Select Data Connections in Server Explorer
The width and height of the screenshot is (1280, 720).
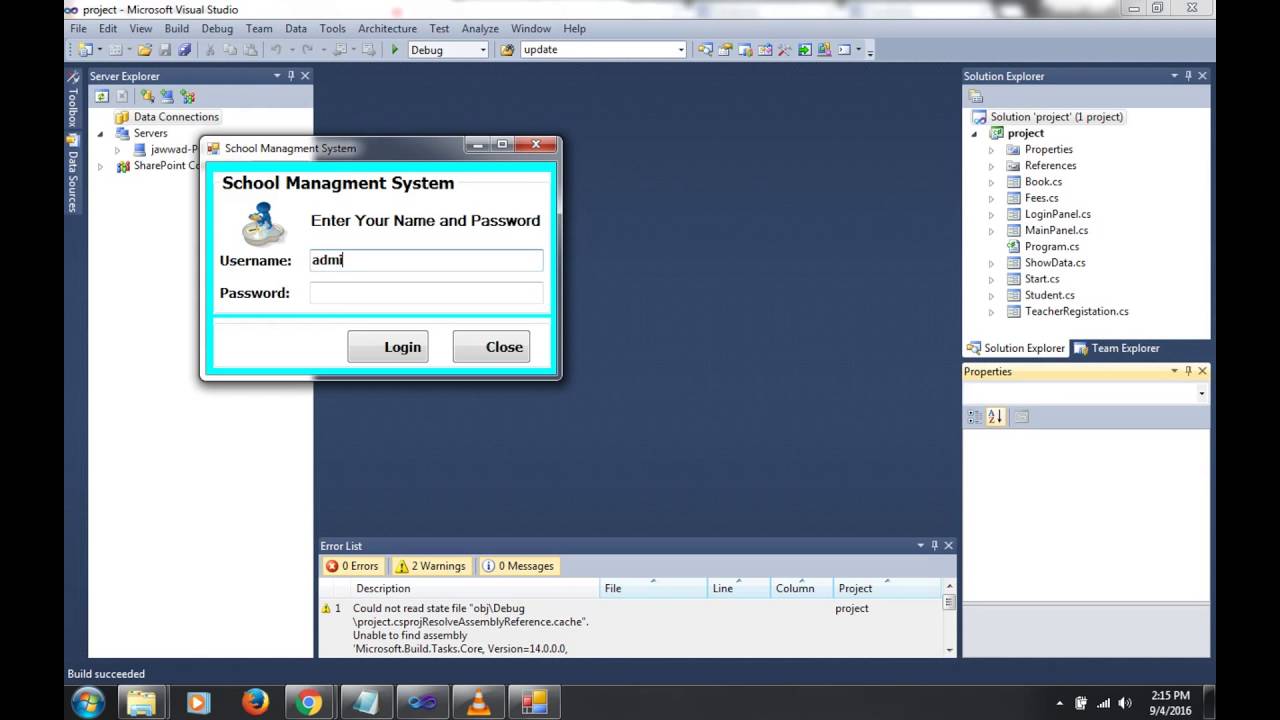[x=176, y=117]
